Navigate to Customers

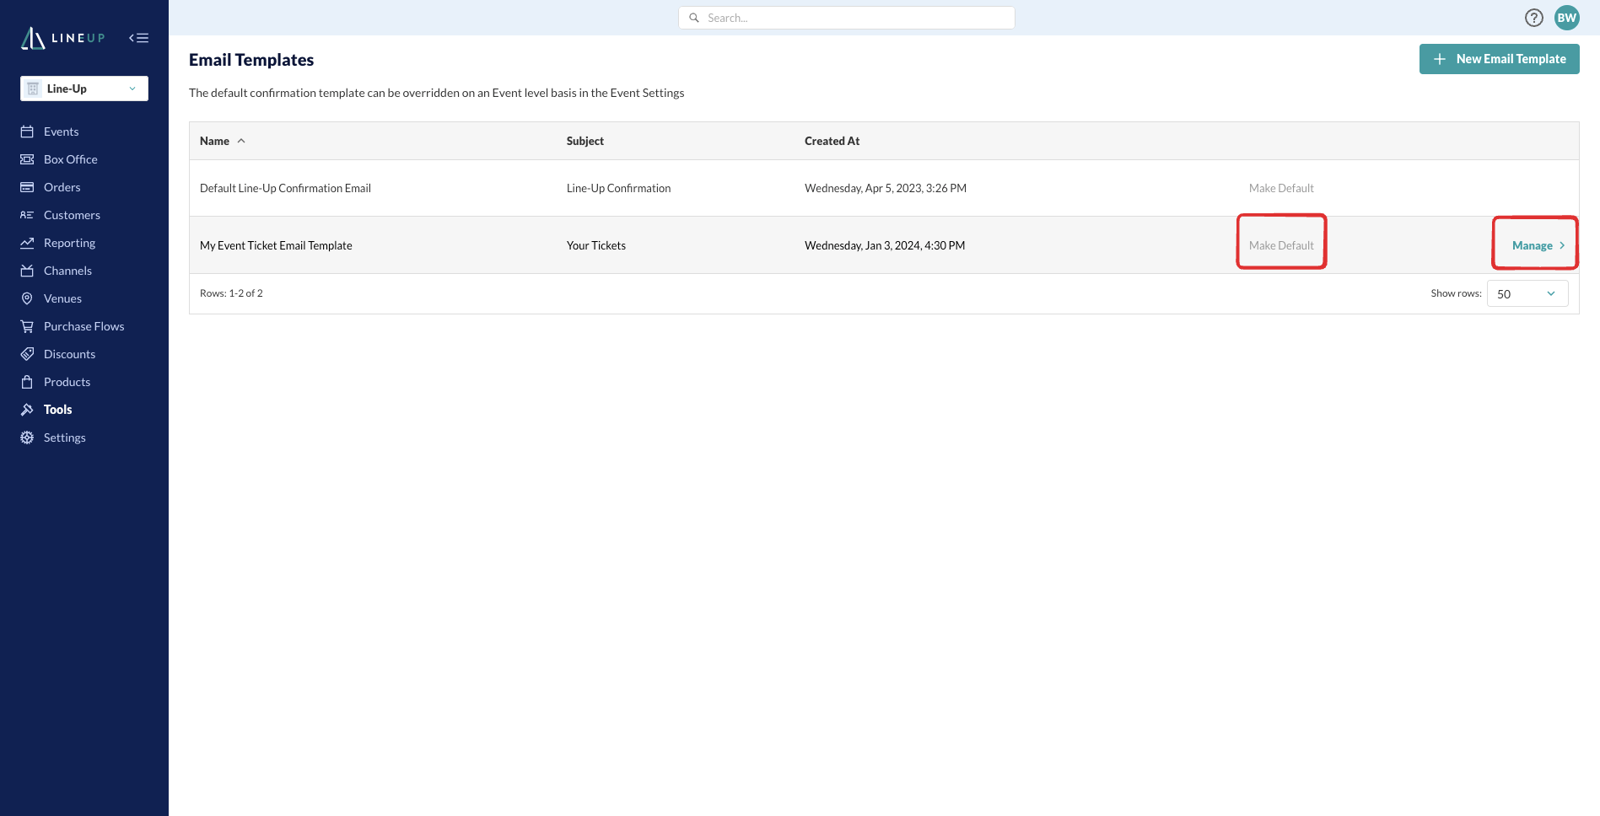click(x=72, y=215)
